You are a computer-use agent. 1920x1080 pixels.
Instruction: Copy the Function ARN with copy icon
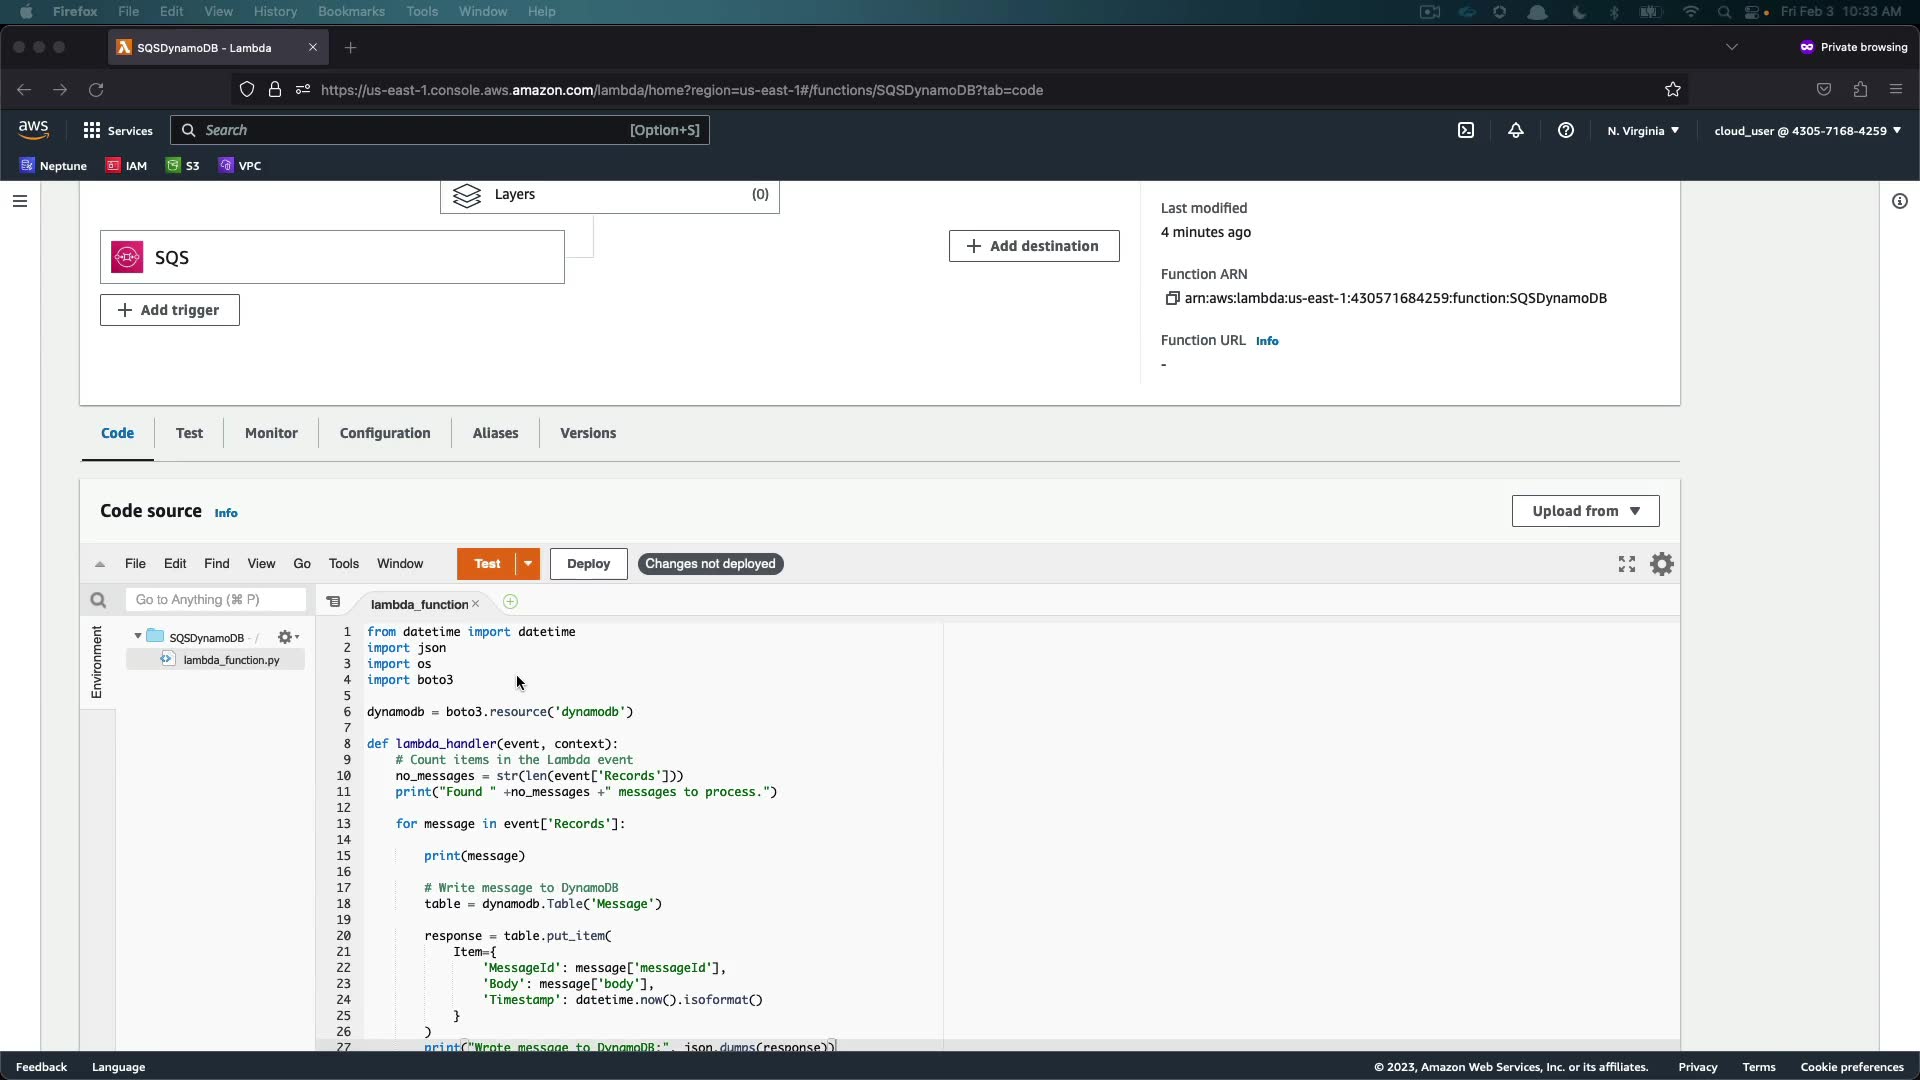coord(1172,298)
